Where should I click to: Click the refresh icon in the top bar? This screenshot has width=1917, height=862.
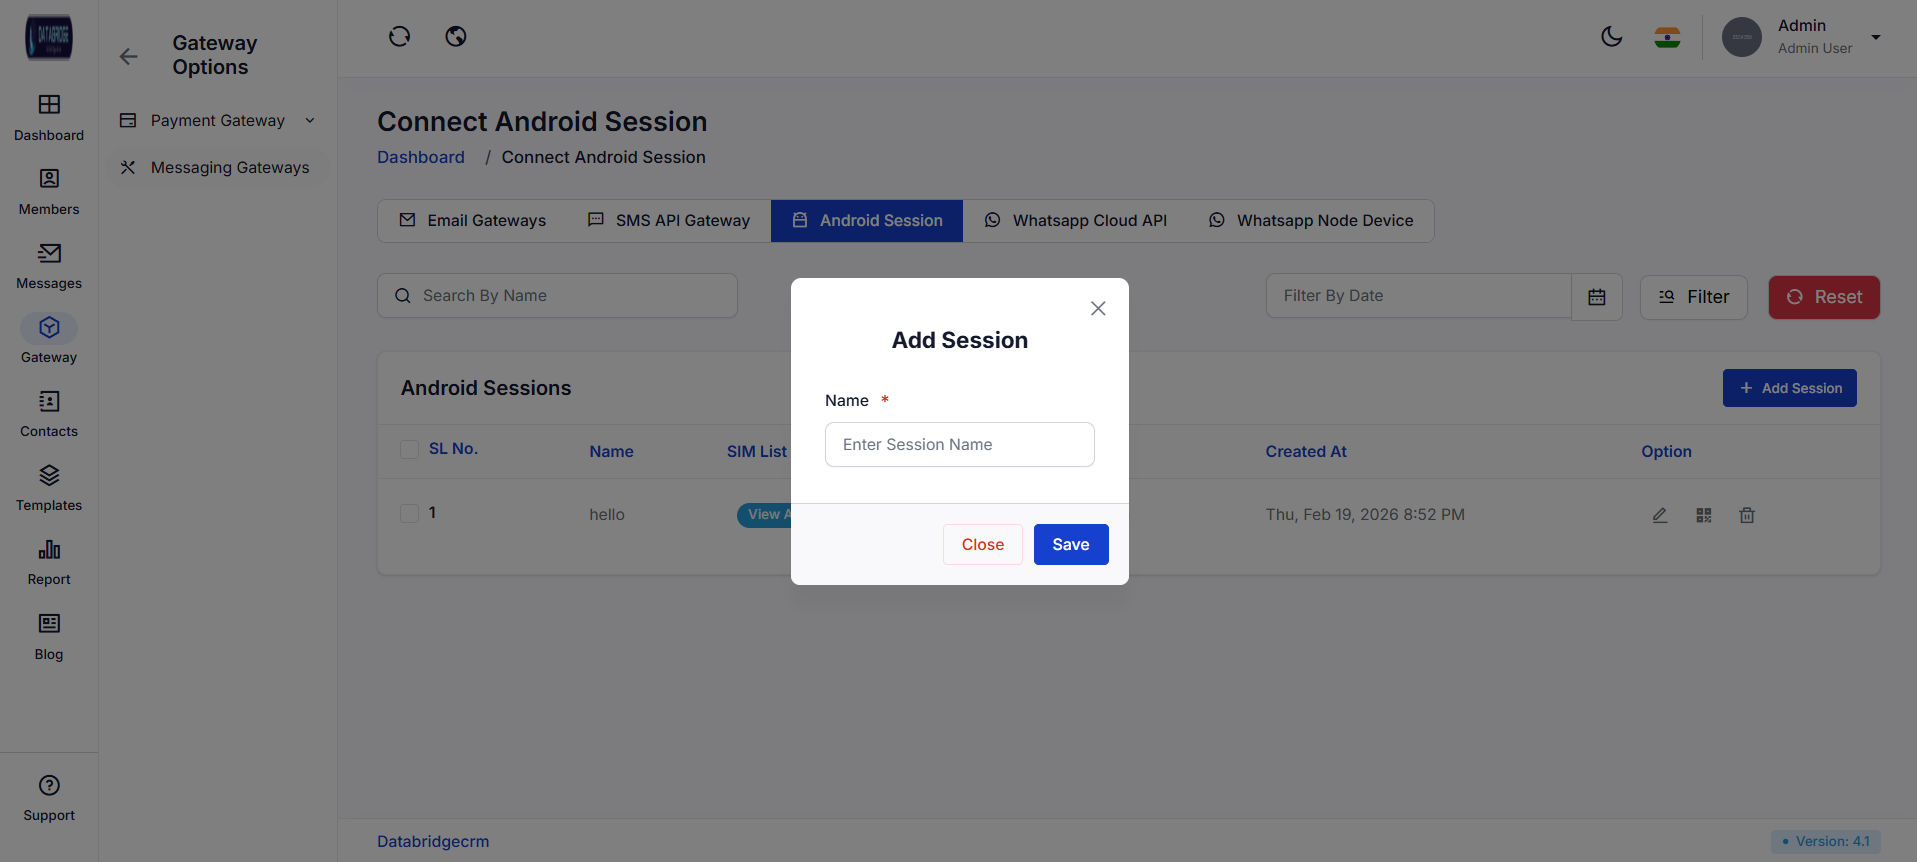pos(399,37)
